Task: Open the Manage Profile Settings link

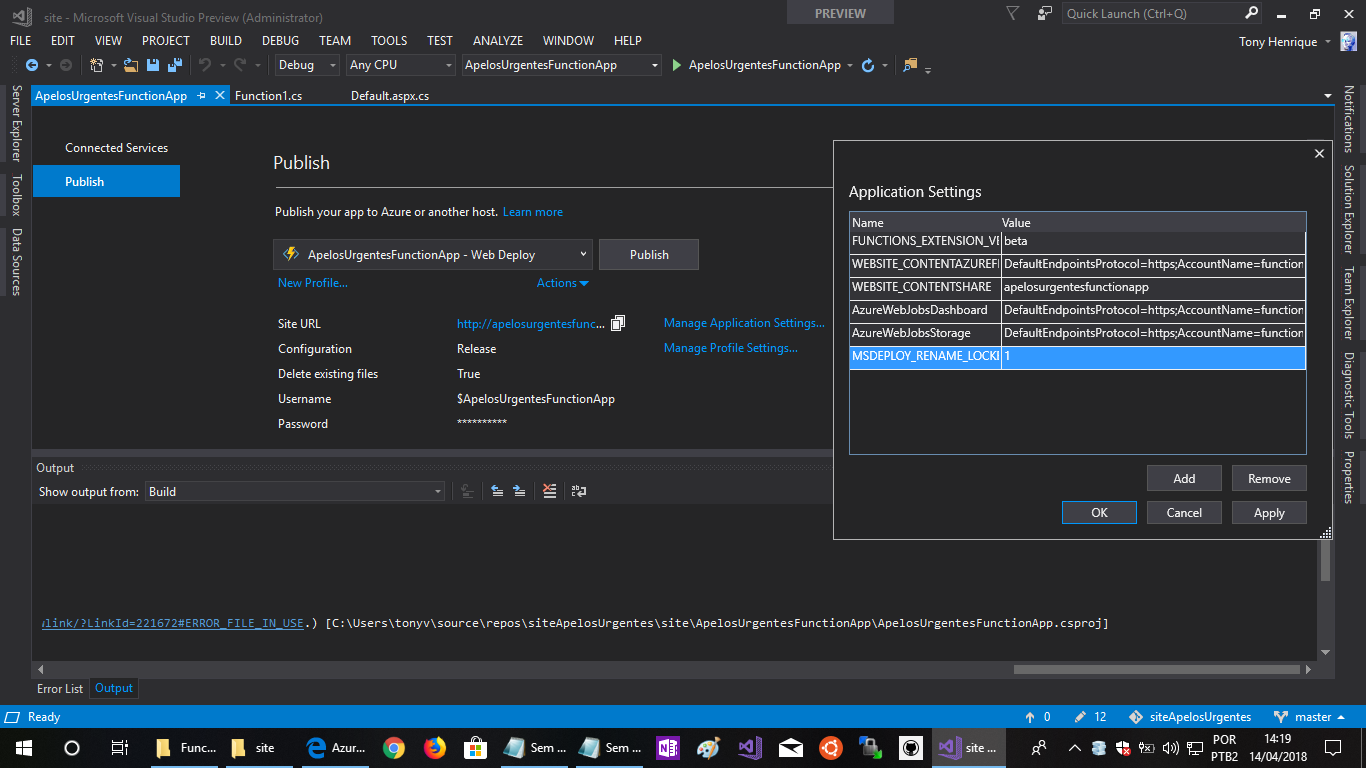Action: coord(731,348)
